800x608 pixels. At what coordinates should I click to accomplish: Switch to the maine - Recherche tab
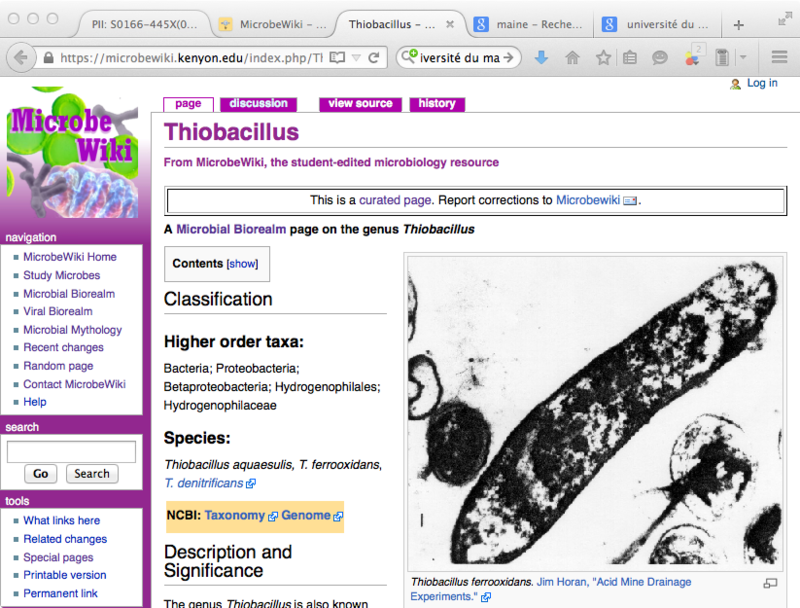click(529, 24)
